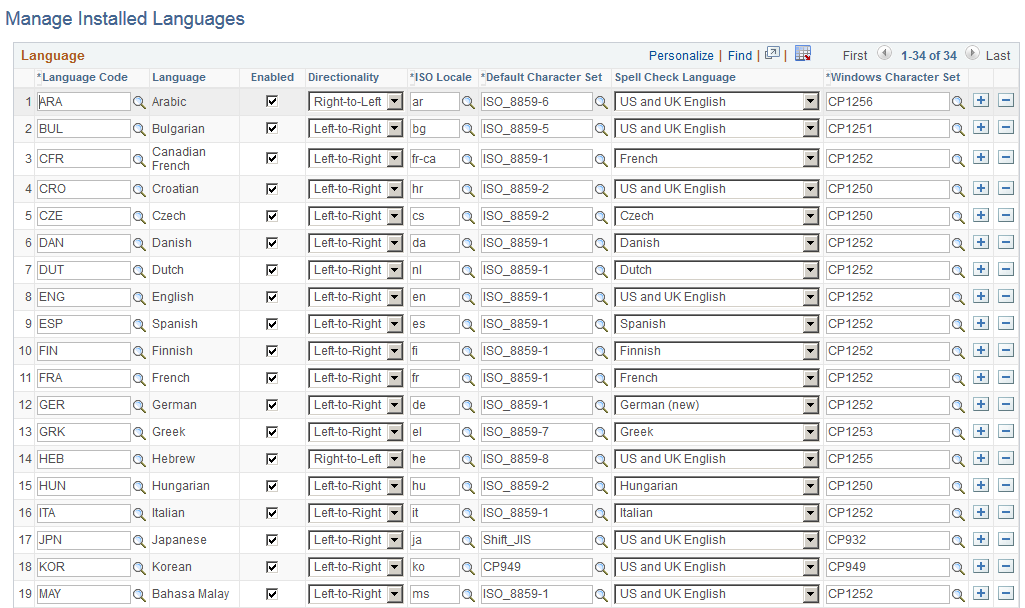Open ISO locale lookup for English
Viewport: 1025px width, 608px height.
pyautogui.click(x=468, y=297)
